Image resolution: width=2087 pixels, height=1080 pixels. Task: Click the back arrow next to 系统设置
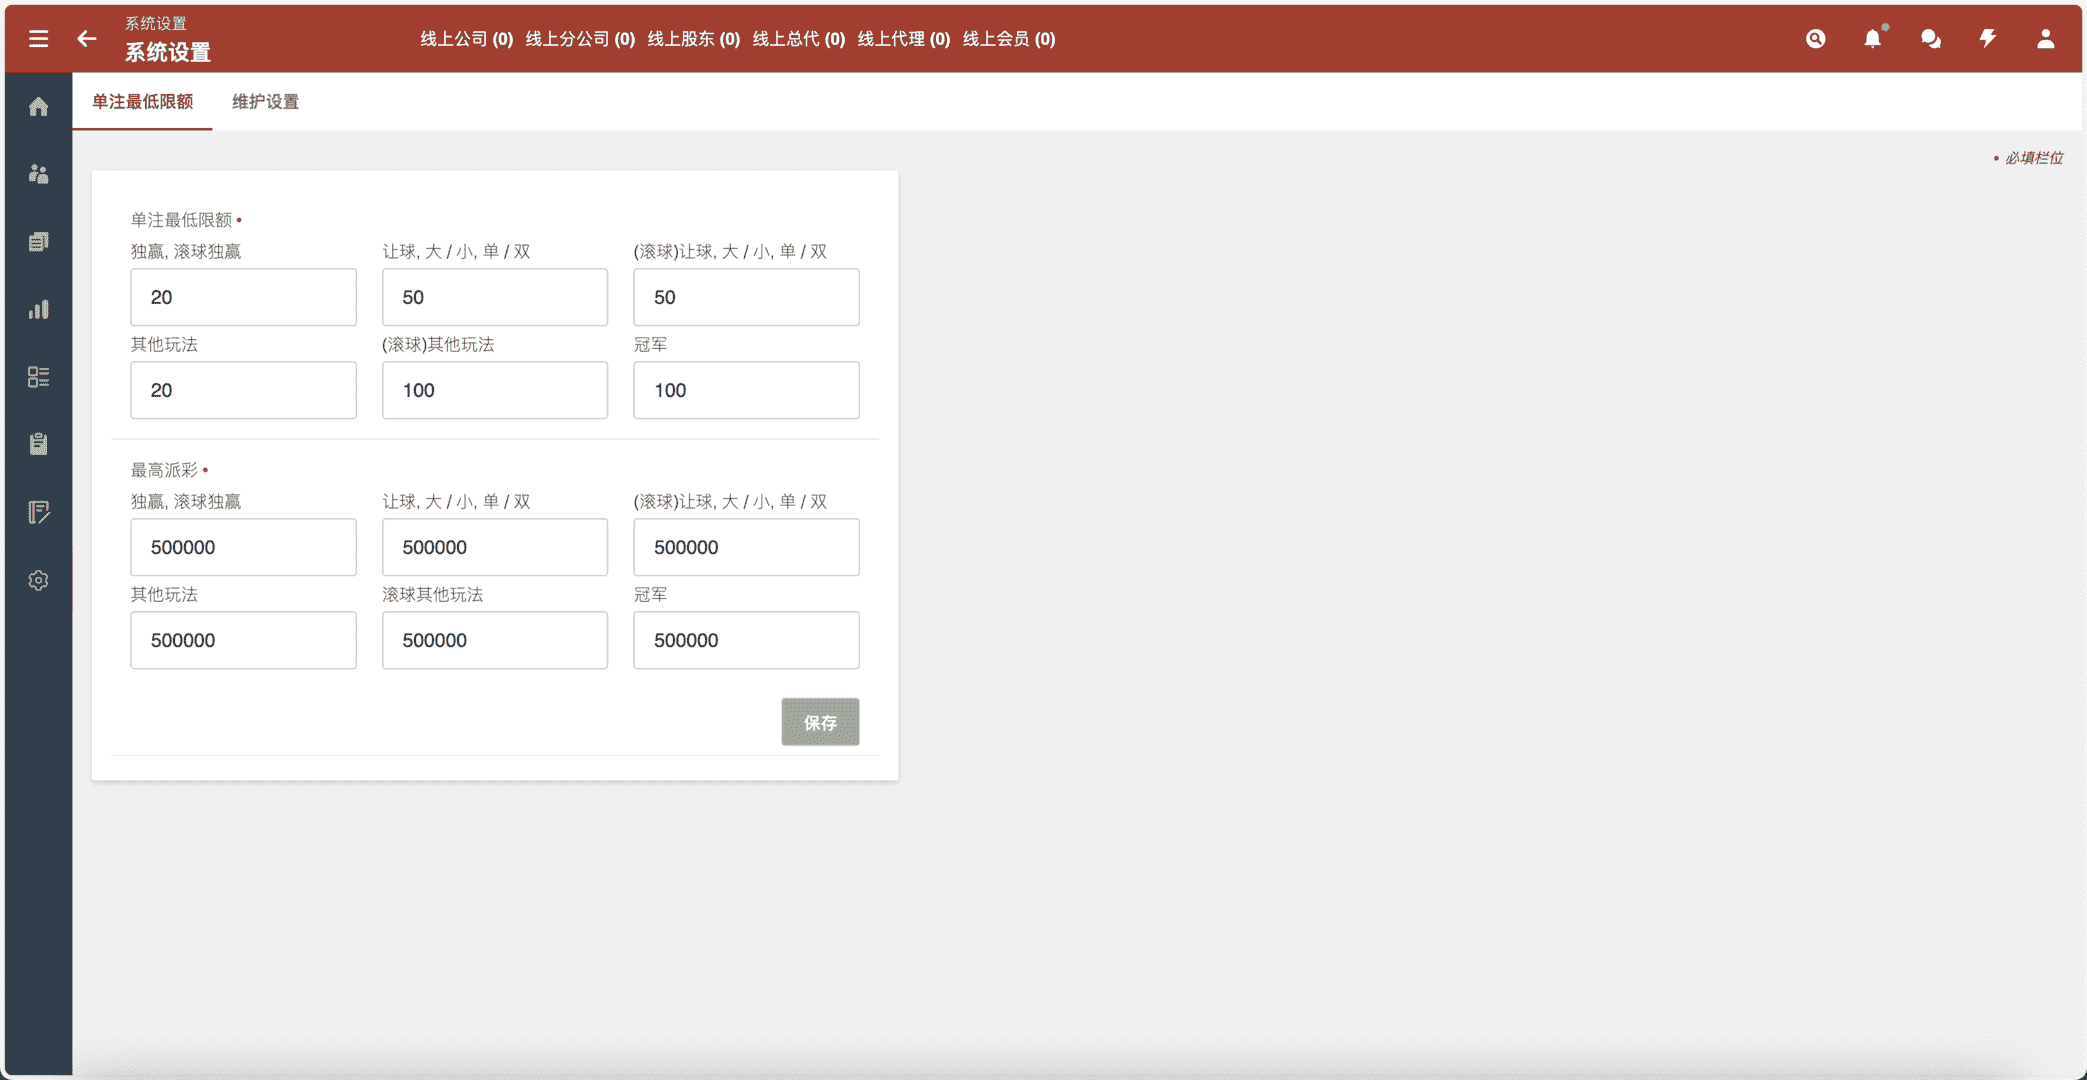pyautogui.click(x=86, y=38)
